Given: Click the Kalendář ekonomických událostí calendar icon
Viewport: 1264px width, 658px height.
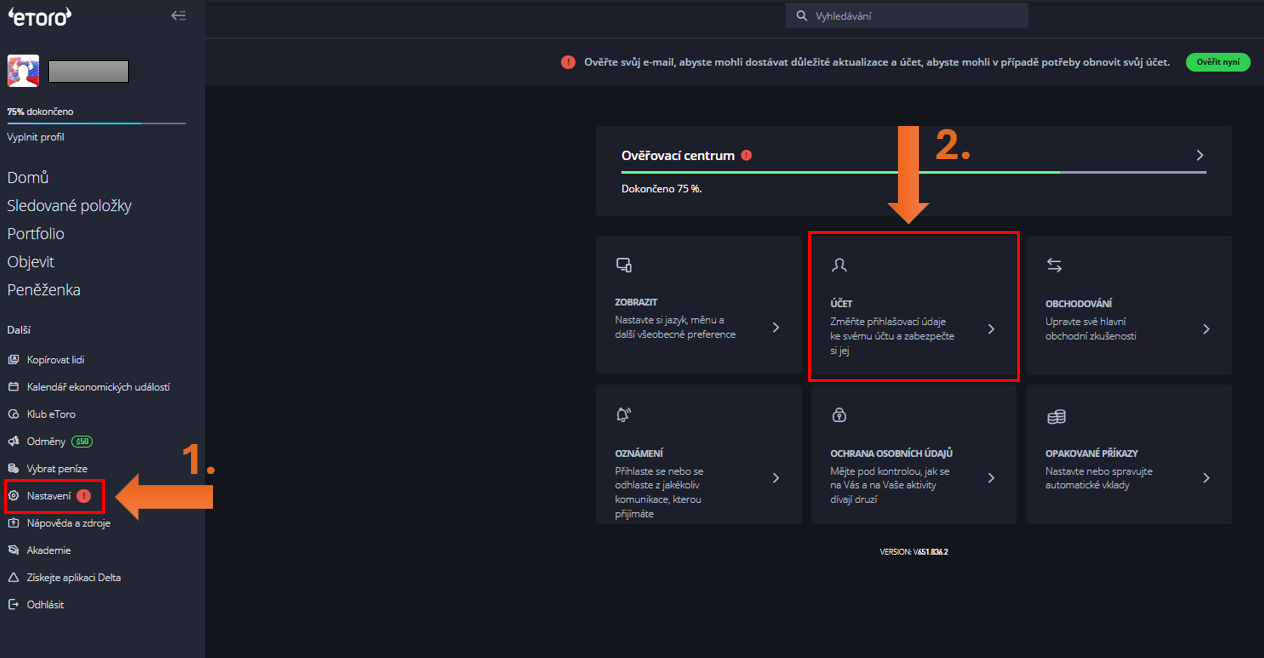Looking at the screenshot, I should 13,387.
